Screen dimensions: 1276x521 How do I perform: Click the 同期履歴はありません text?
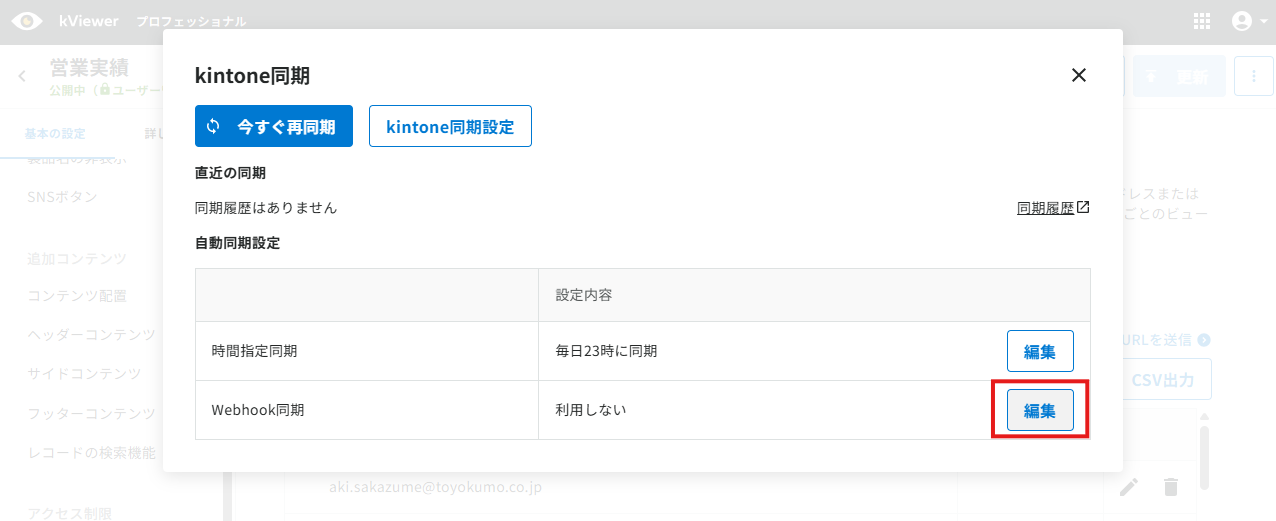(x=266, y=208)
